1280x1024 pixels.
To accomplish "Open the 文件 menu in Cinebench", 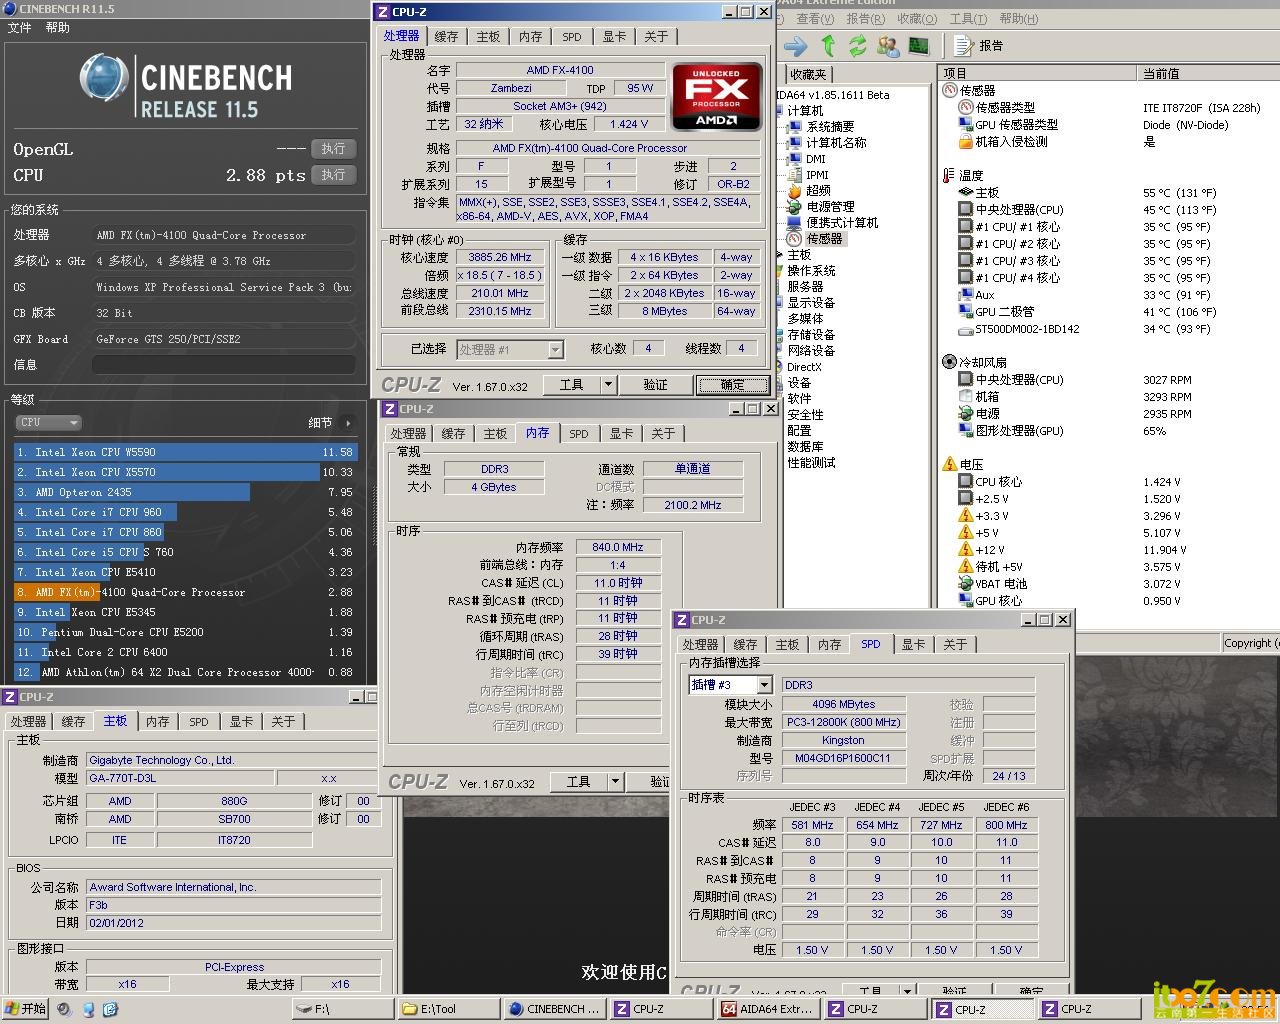I will (20, 28).
